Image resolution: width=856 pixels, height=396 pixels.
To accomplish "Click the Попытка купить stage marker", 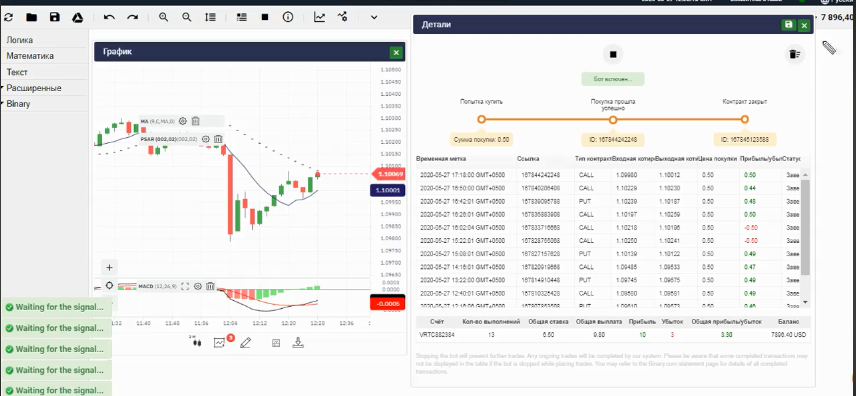I will tap(481, 119).
